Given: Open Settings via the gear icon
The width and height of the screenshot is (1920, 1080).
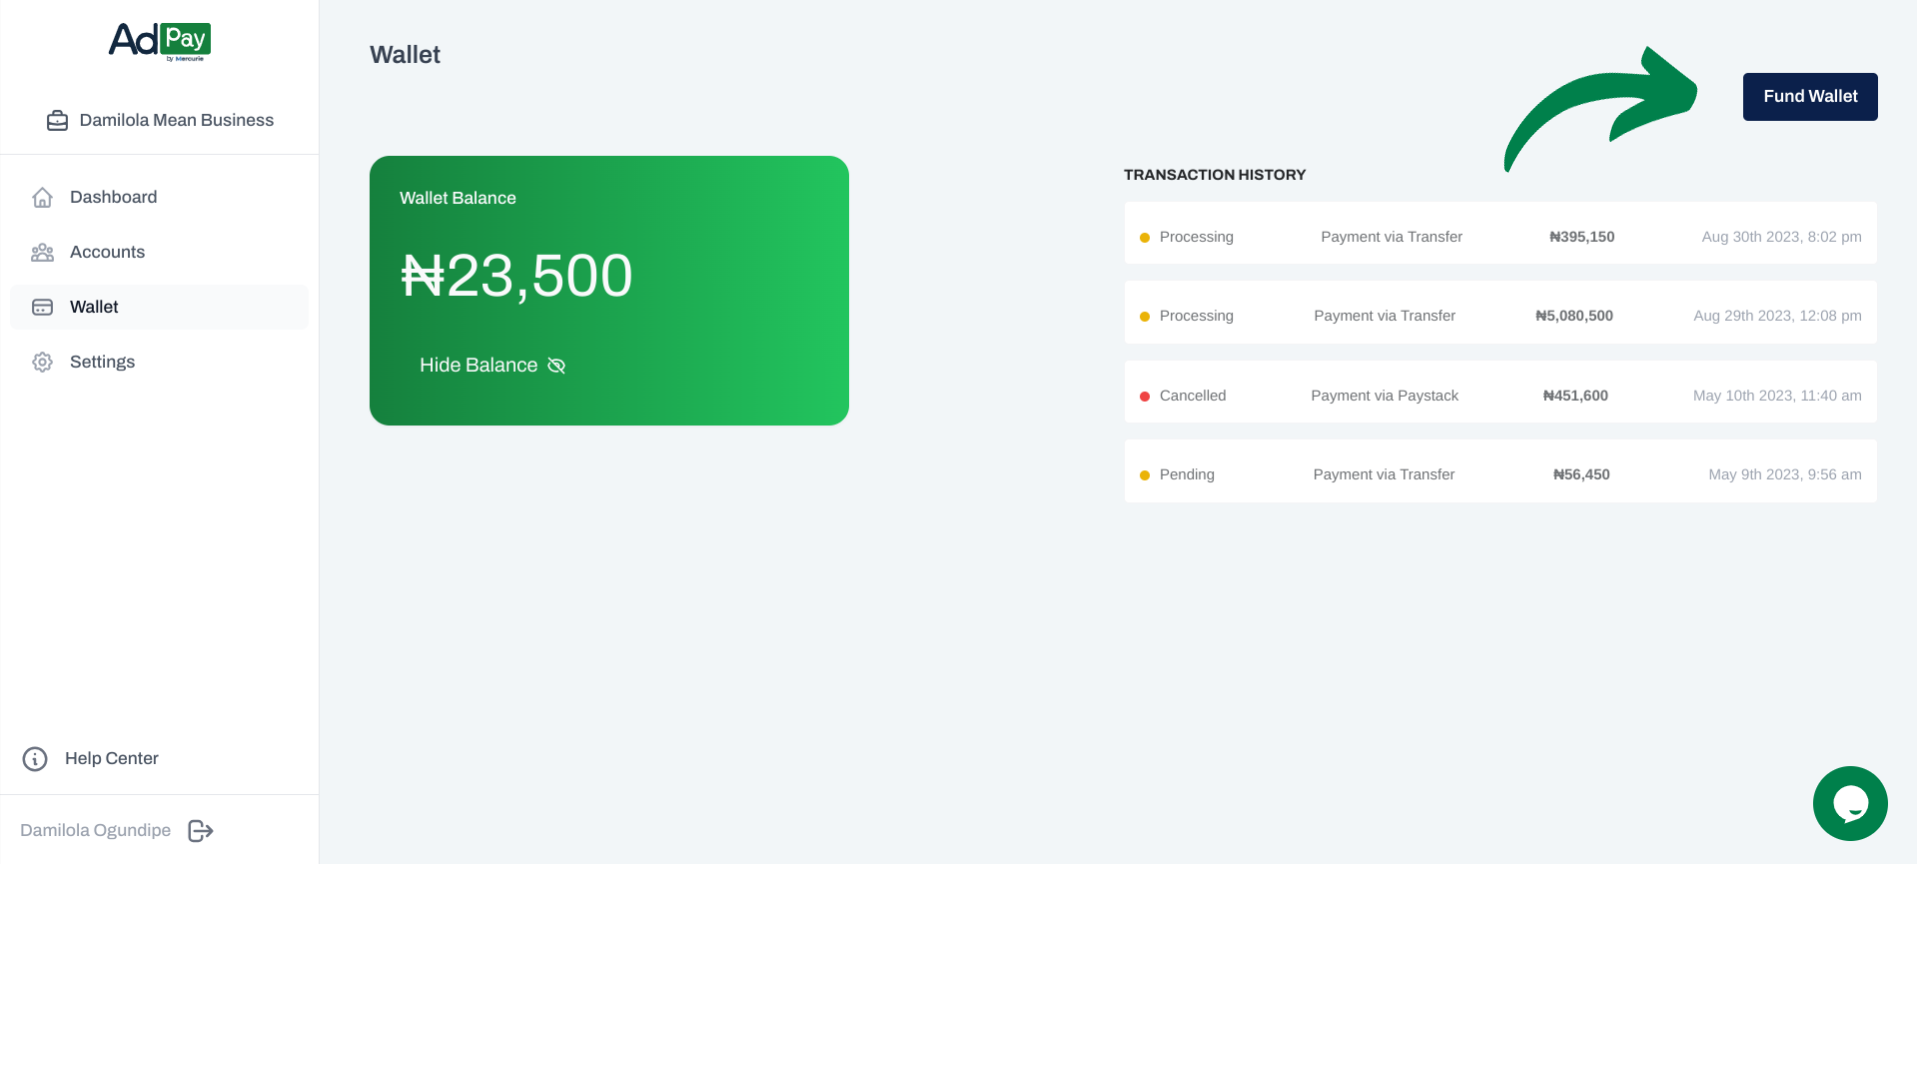Looking at the screenshot, I should [x=42, y=362].
